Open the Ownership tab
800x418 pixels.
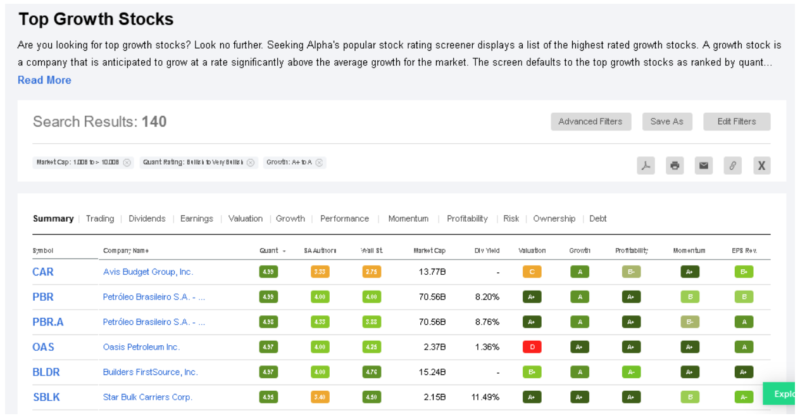(554, 218)
